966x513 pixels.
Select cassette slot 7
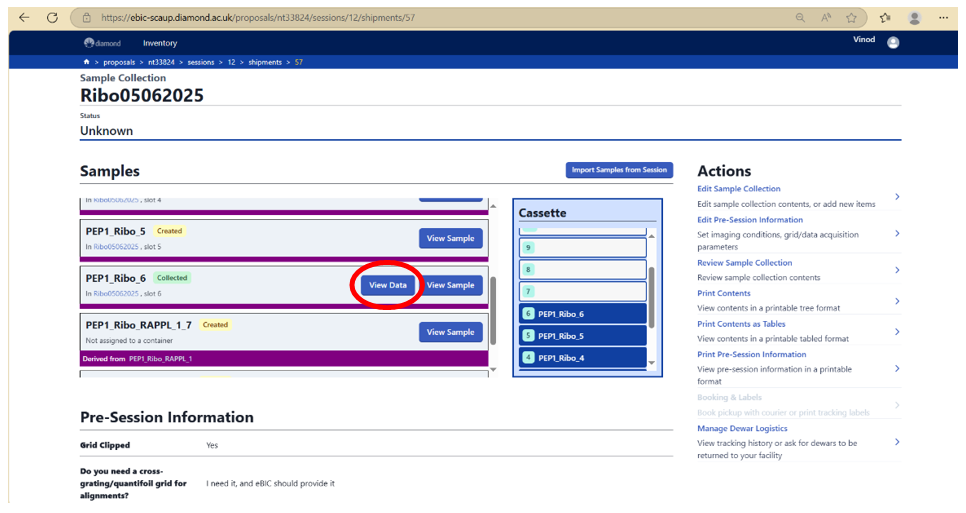[583, 291]
